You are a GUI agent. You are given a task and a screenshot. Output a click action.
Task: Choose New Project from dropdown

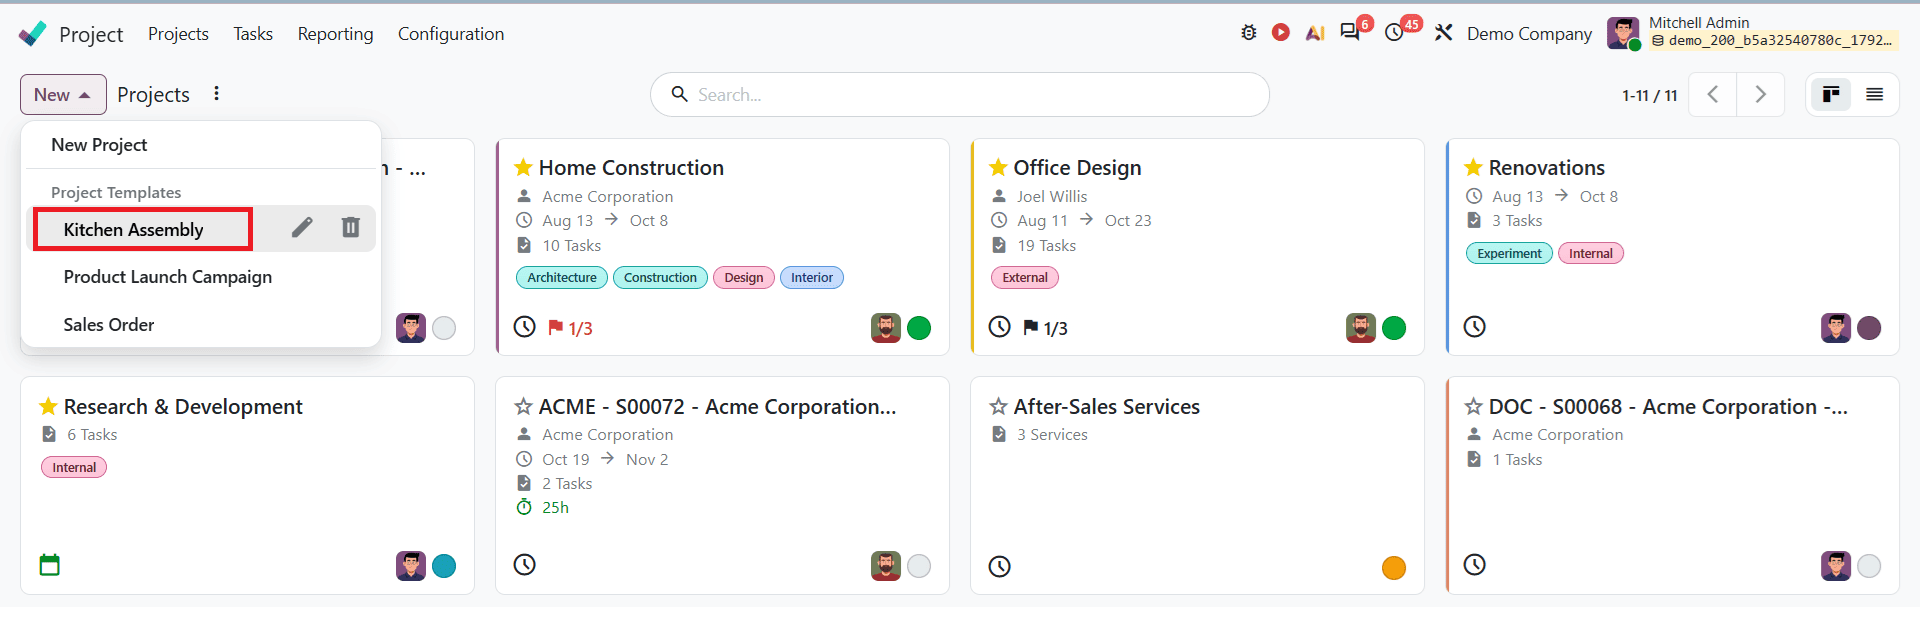click(99, 145)
